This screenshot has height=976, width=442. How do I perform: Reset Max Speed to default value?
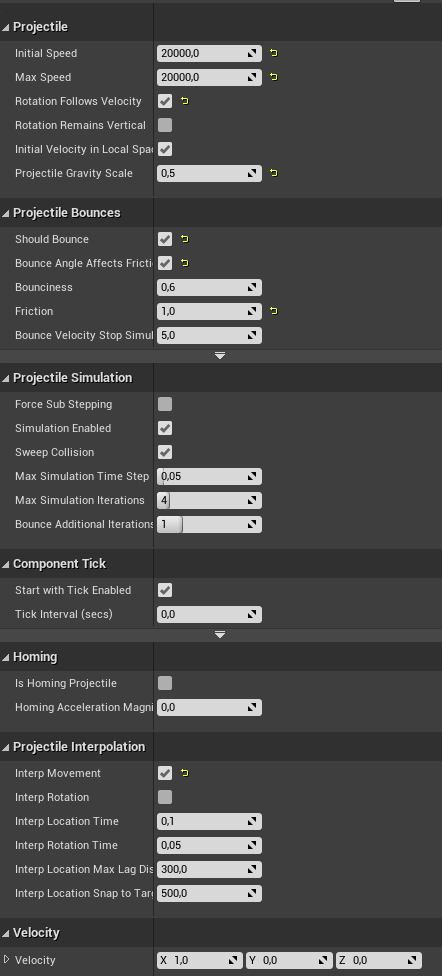(x=273, y=77)
